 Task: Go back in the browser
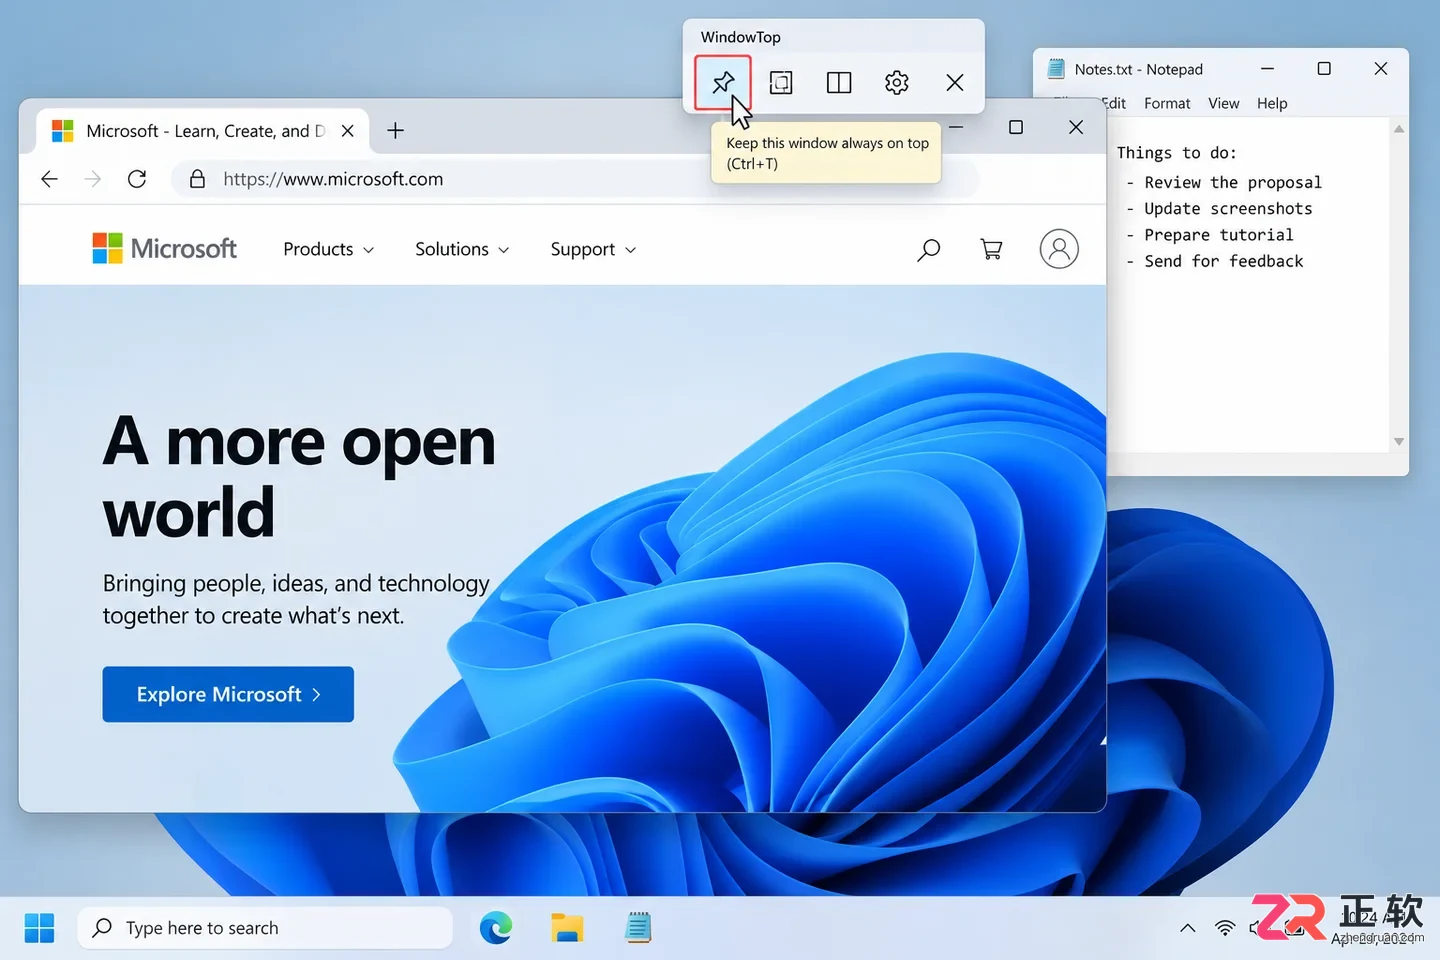click(x=49, y=179)
